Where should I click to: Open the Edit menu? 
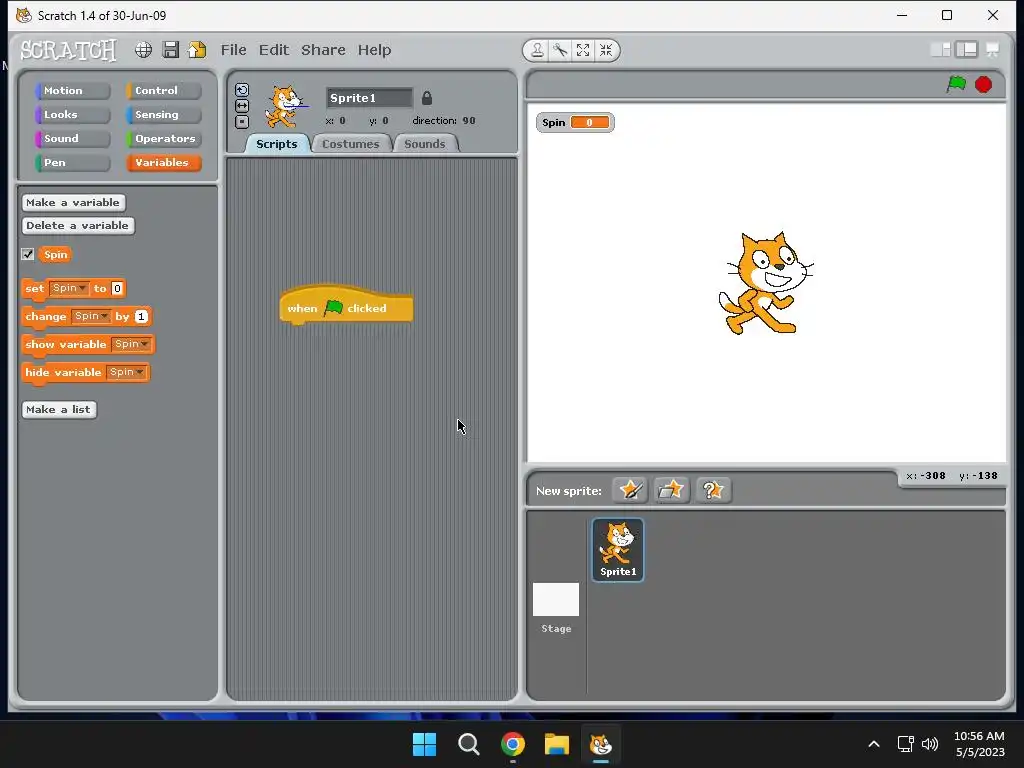click(274, 50)
